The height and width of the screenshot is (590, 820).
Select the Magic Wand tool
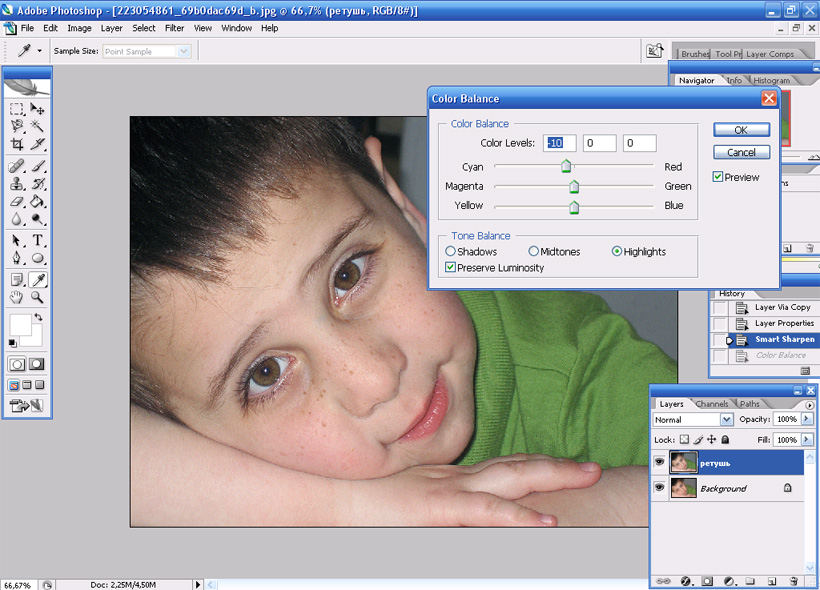37,126
